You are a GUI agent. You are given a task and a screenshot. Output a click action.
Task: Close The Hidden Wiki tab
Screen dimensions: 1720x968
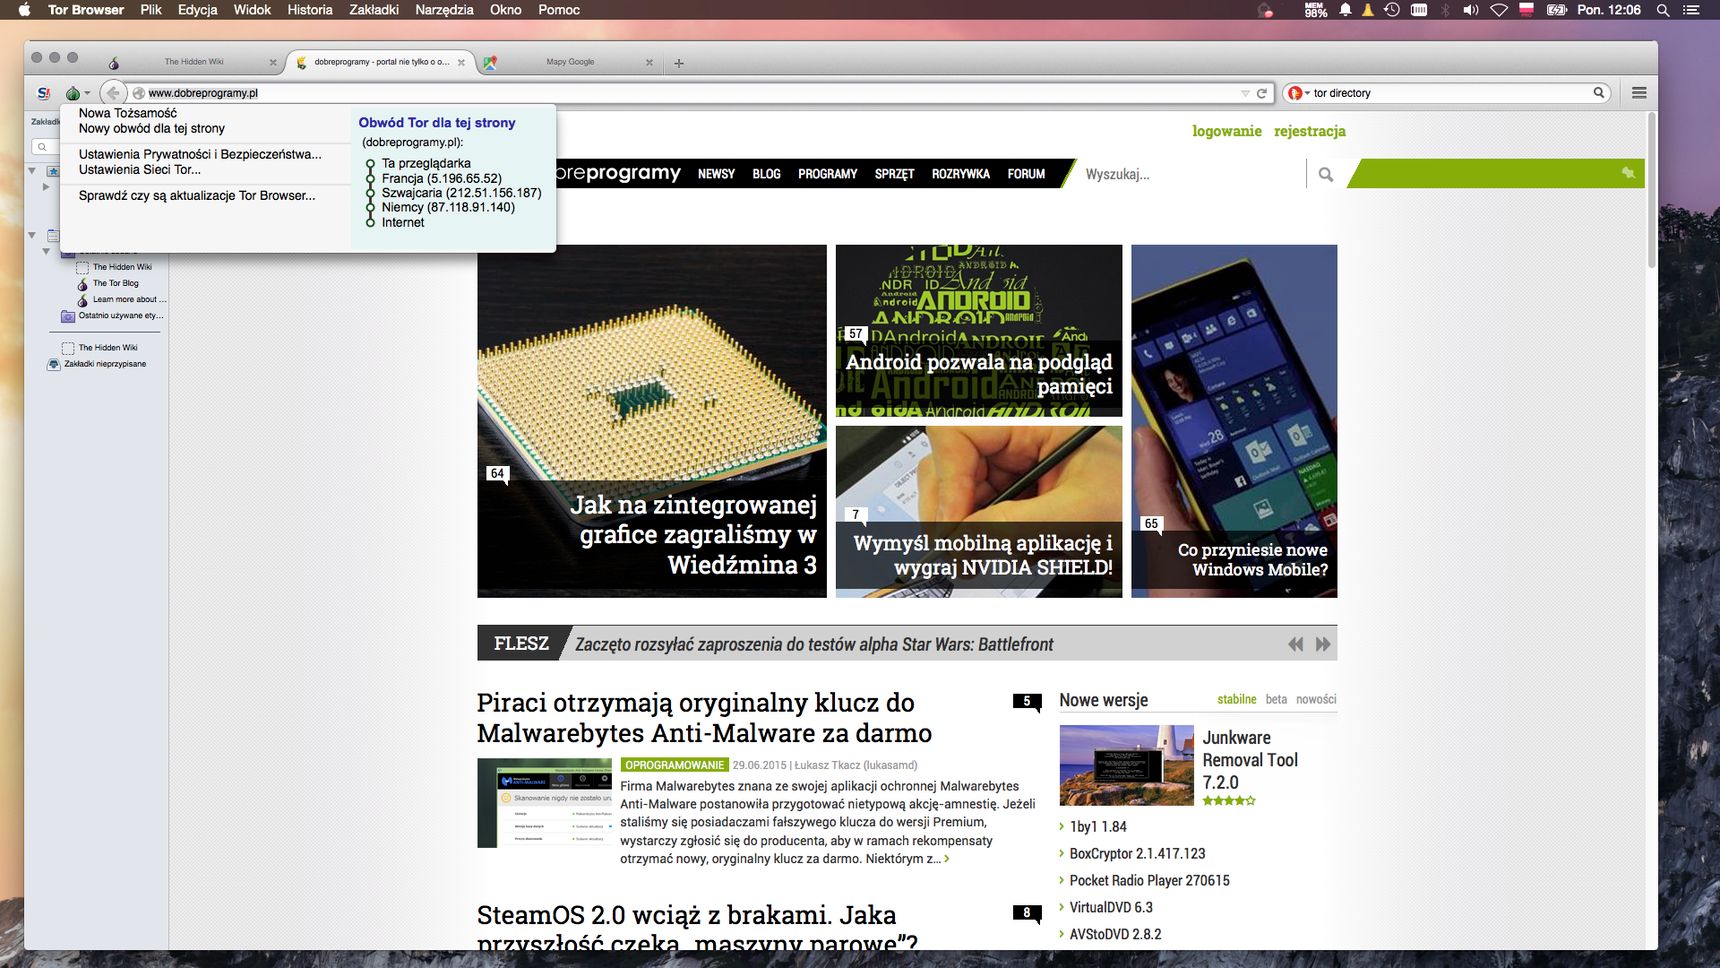[273, 62]
